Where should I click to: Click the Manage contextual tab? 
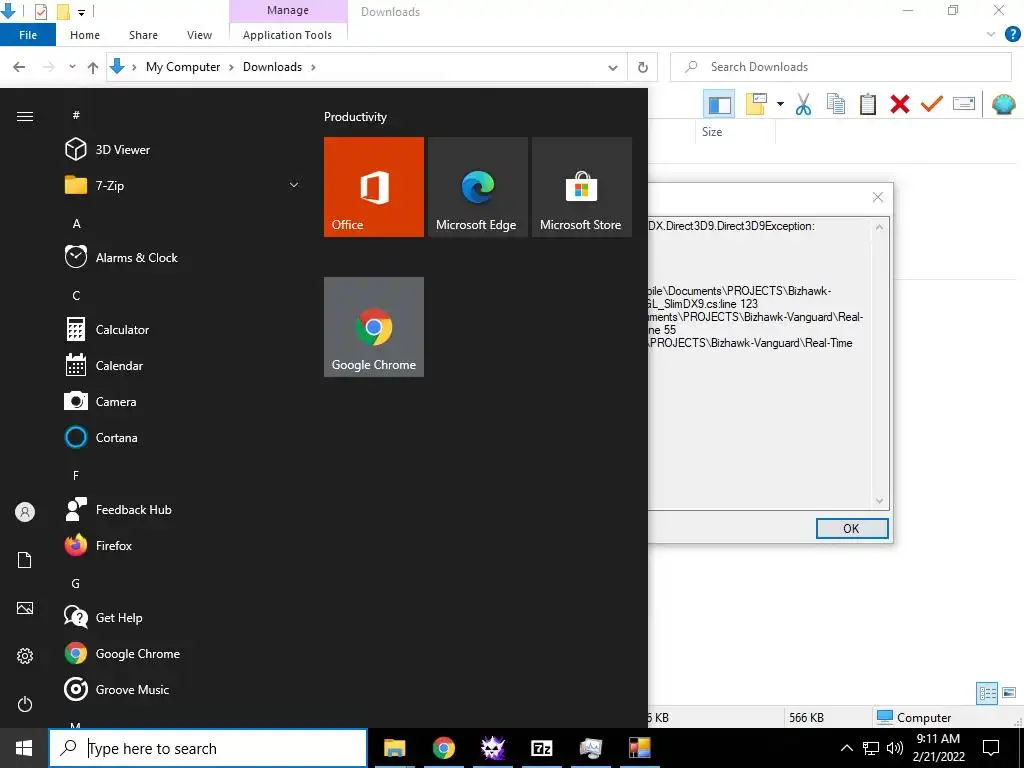pyautogui.click(x=288, y=10)
